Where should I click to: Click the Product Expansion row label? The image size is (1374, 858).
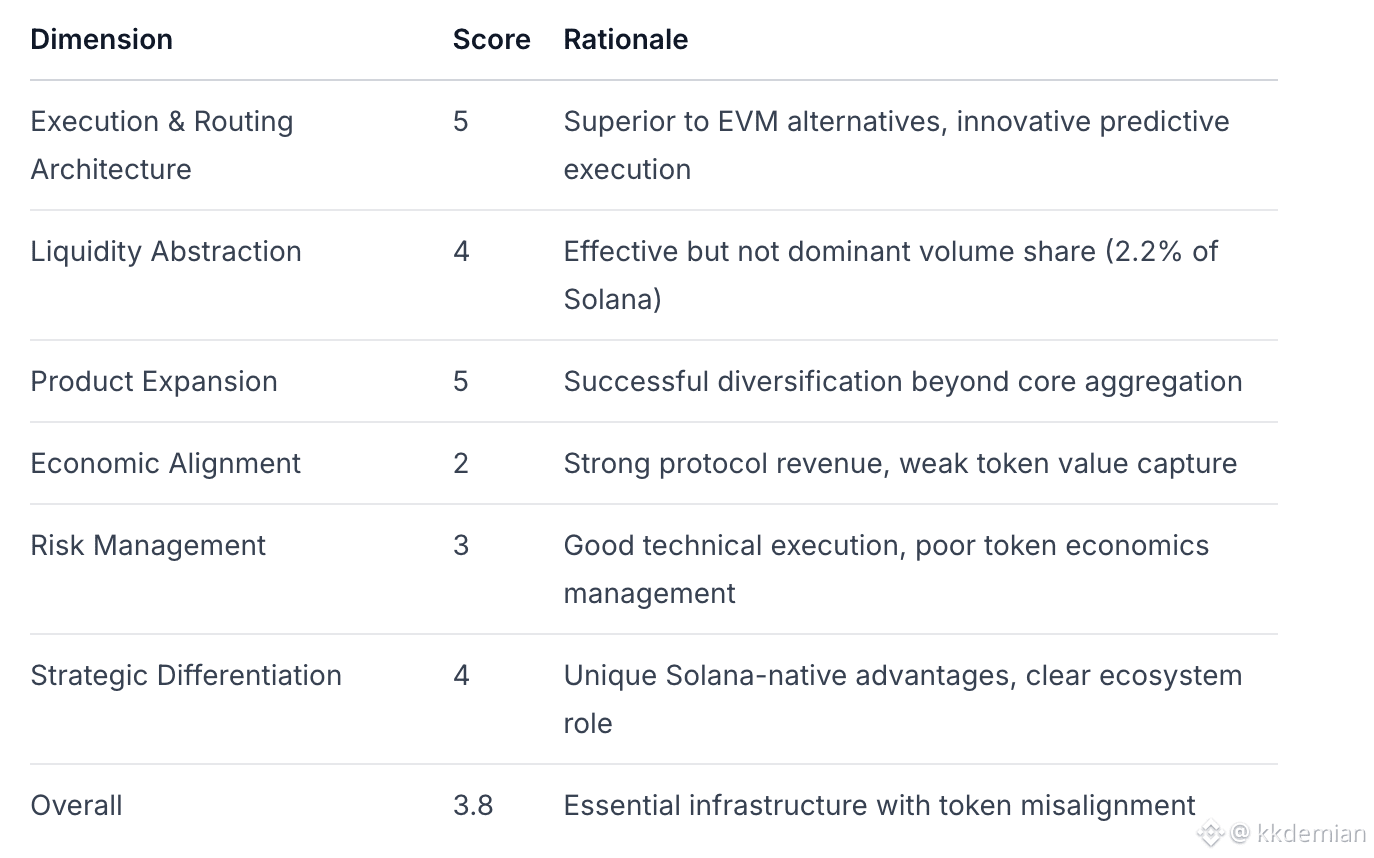[x=154, y=381]
